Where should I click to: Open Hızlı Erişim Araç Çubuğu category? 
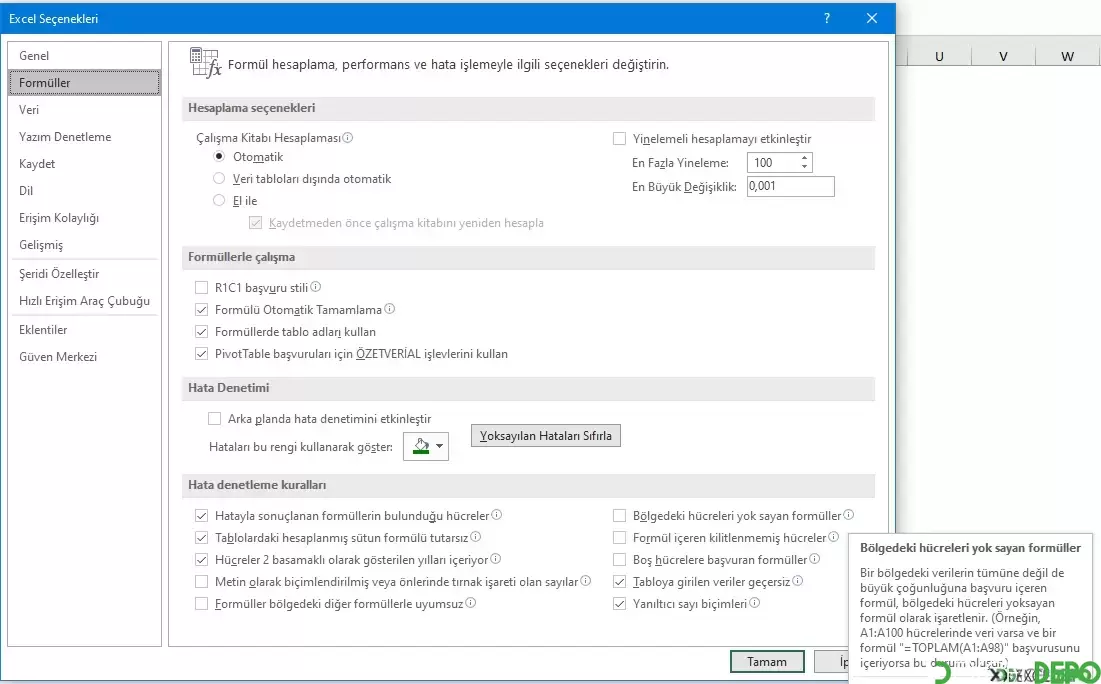(x=84, y=301)
